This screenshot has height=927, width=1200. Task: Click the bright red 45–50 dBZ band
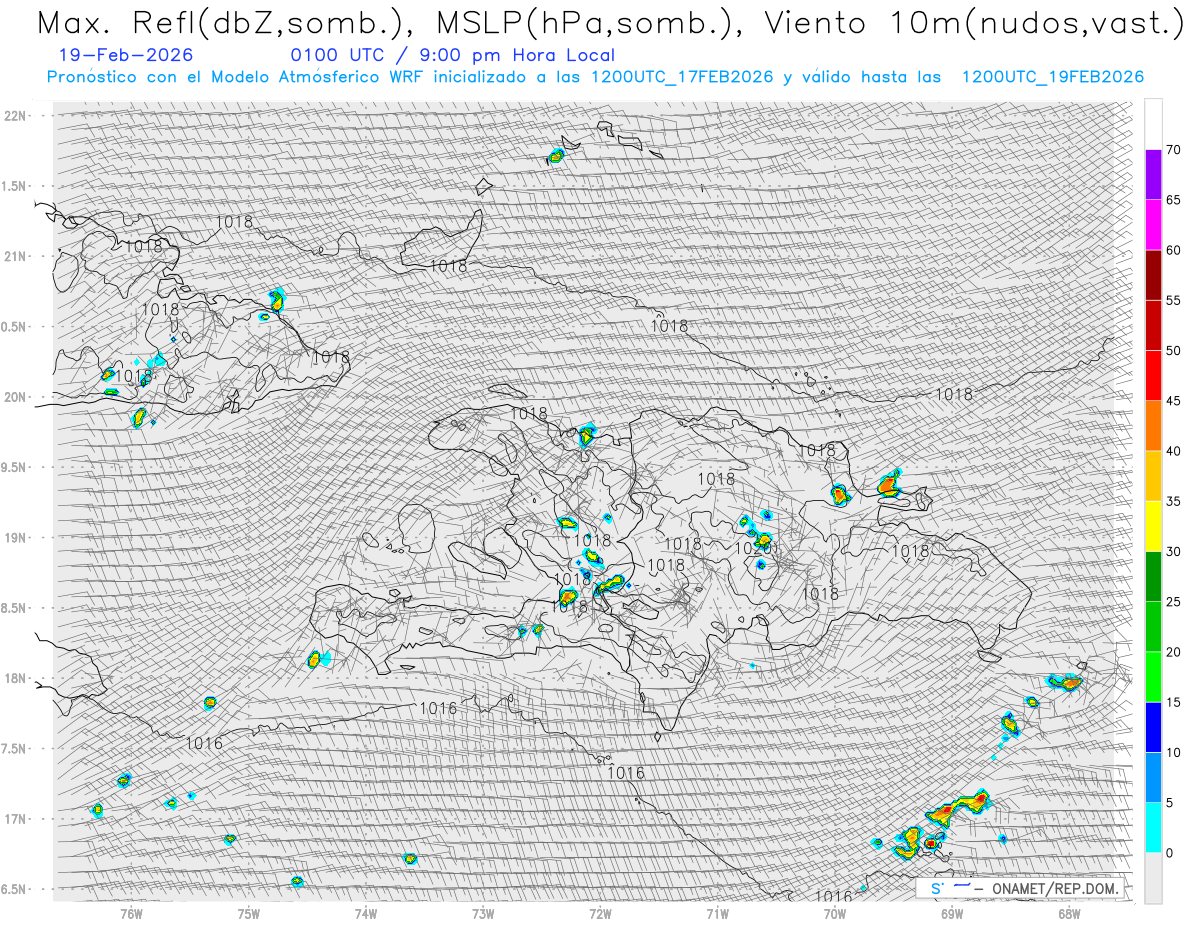click(x=1153, y=376)
